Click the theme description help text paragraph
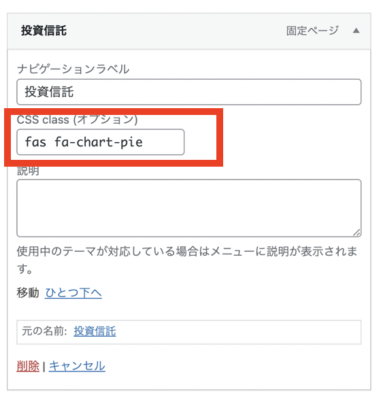Image resolution: width=381 pixels, height=400 pixels. point(187,260)
